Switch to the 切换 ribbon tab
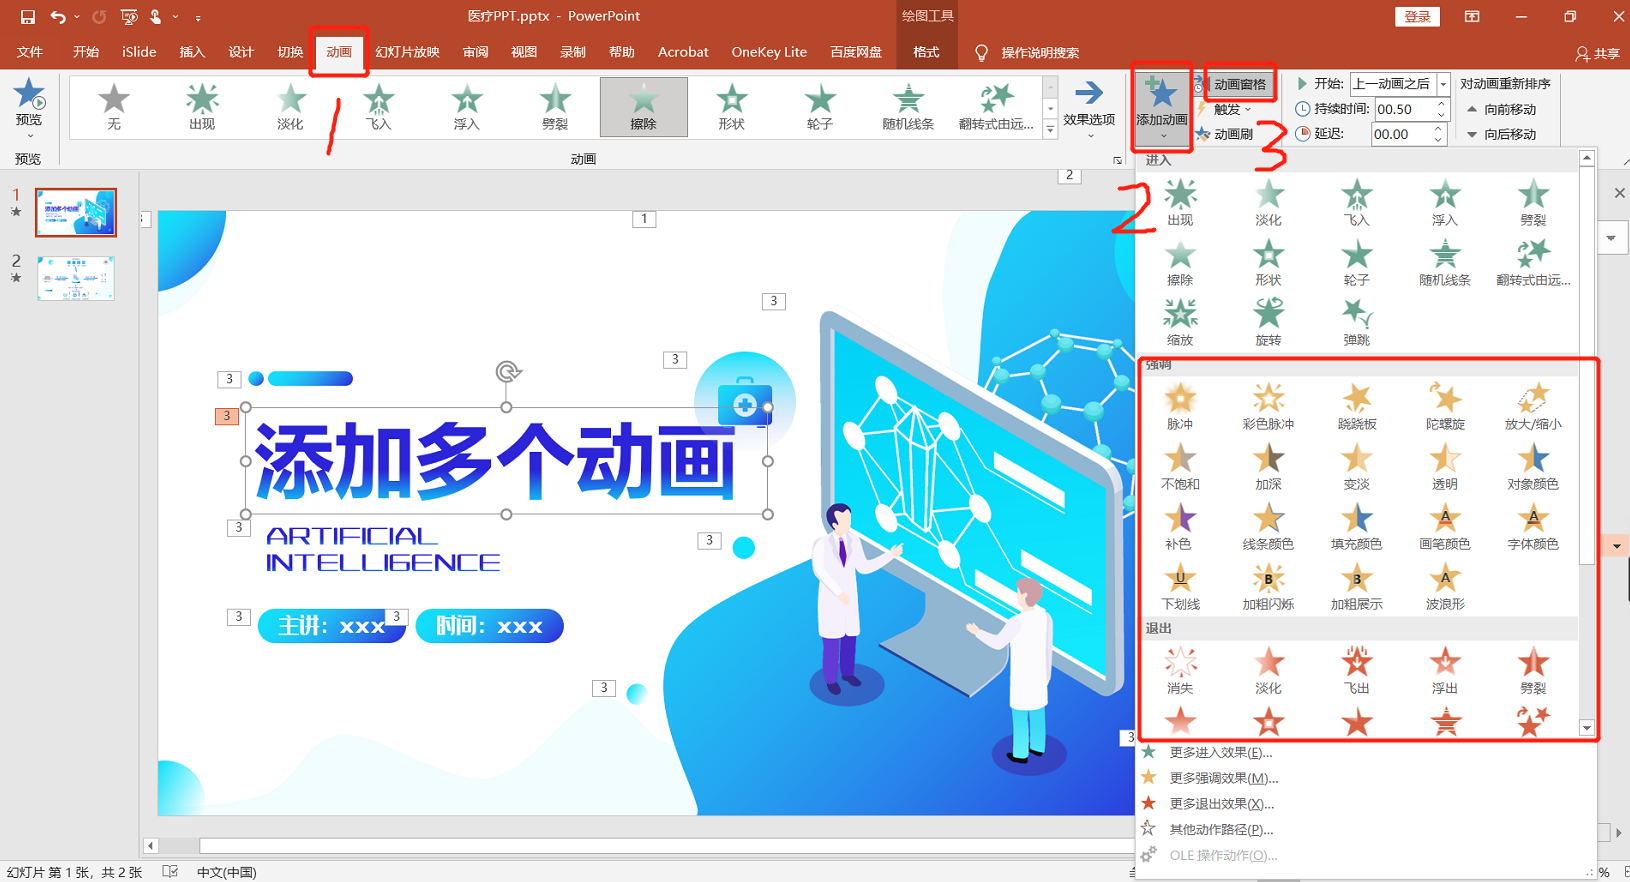This screenshot has width=1630, height=882. point(290,52)
